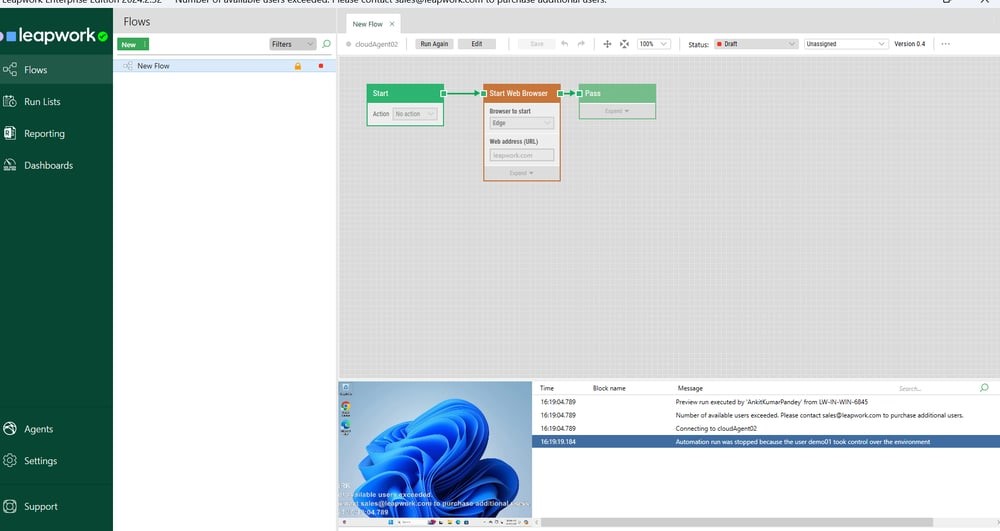The image size is (1000, 531).
Task: Open the 100% zoom level dropdown
Action: point(654,44)
